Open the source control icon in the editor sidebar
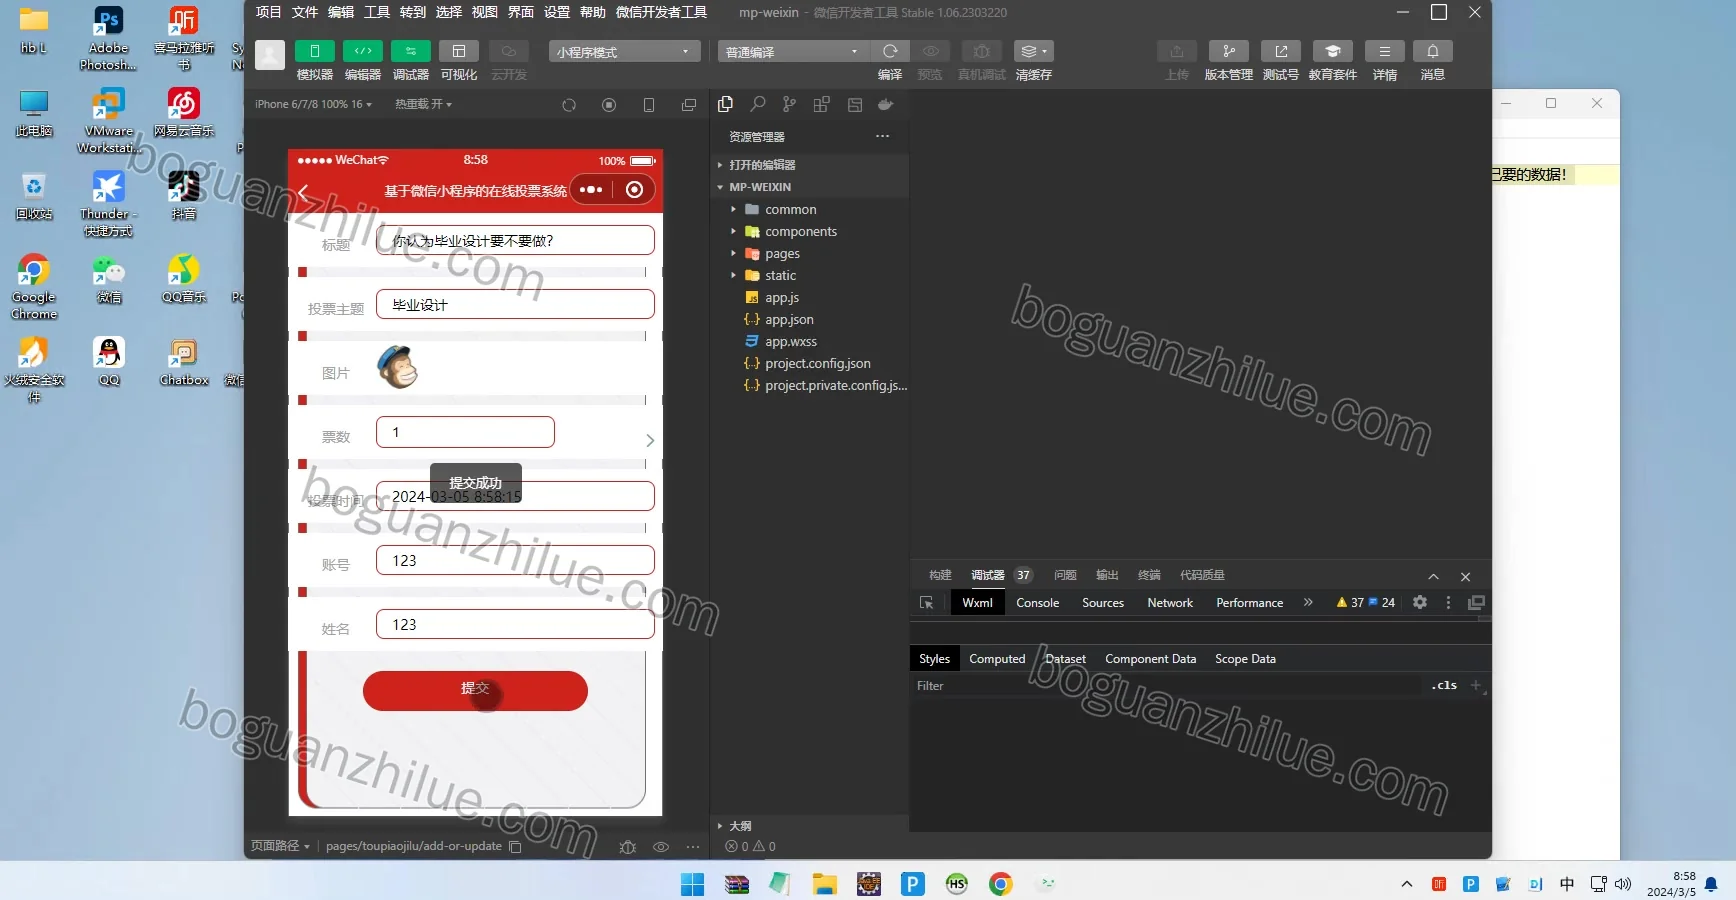Viewport: 1736px width, 900px height. pos(790,104)
